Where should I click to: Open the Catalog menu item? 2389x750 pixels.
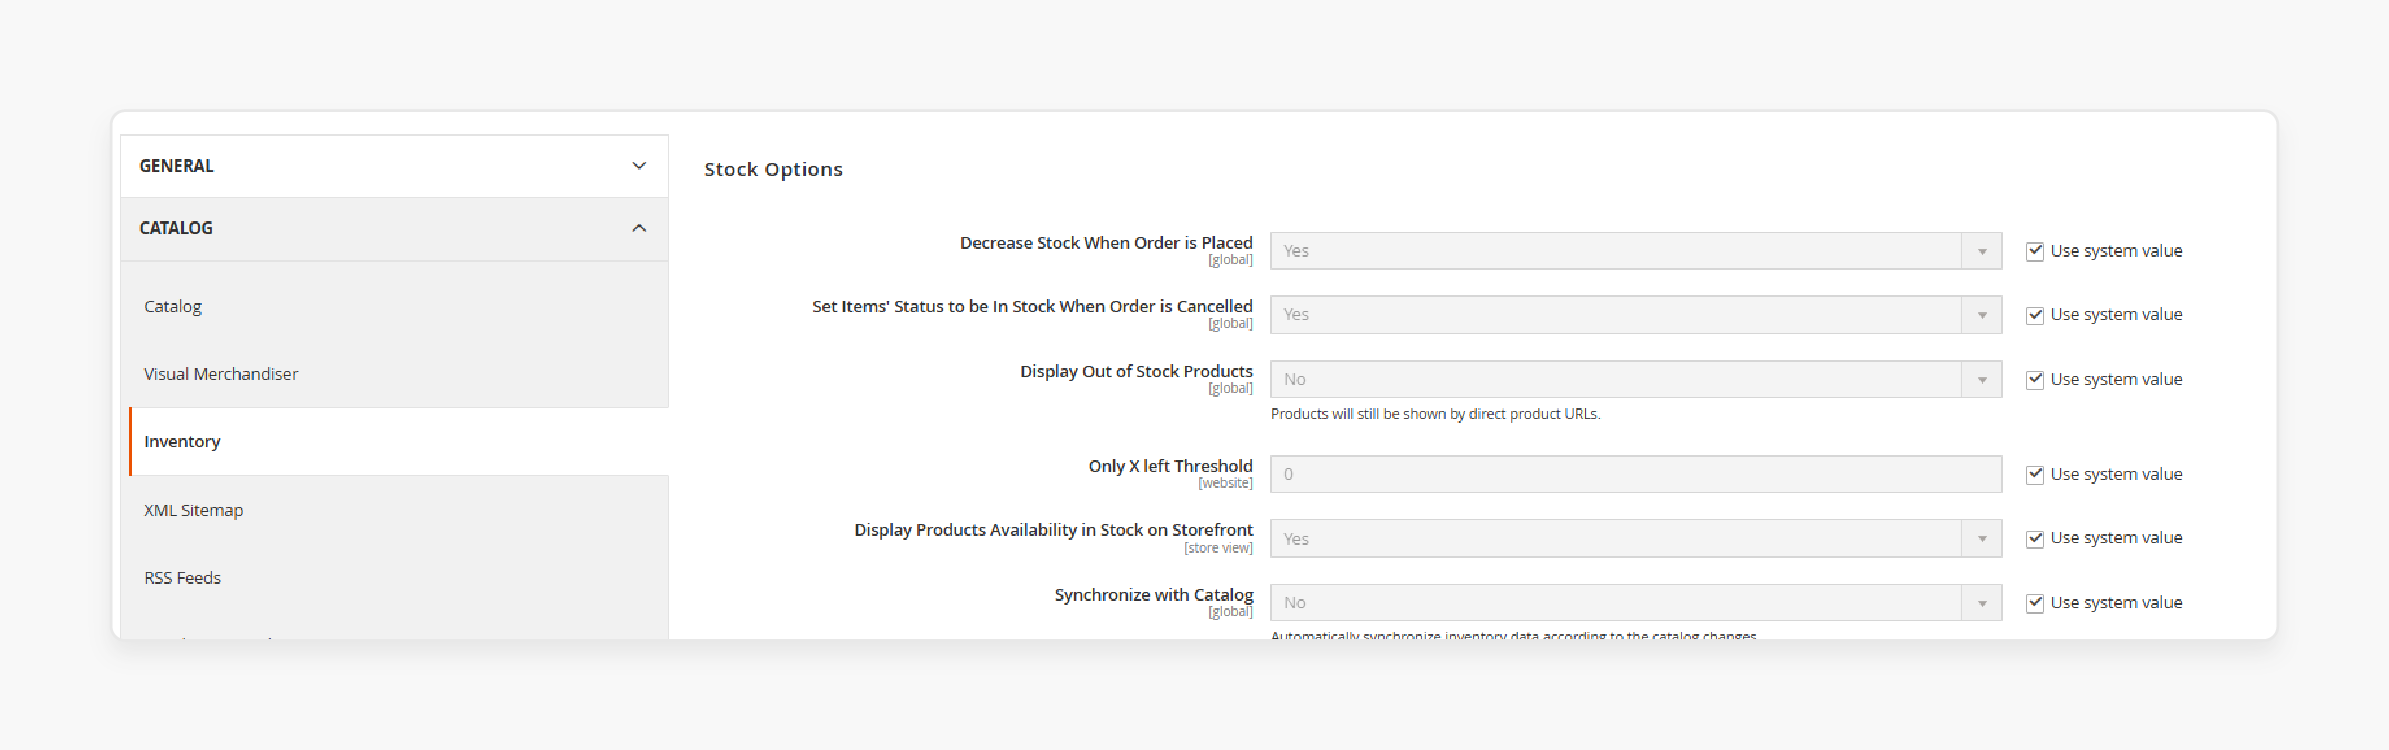[x=173, y=306]
